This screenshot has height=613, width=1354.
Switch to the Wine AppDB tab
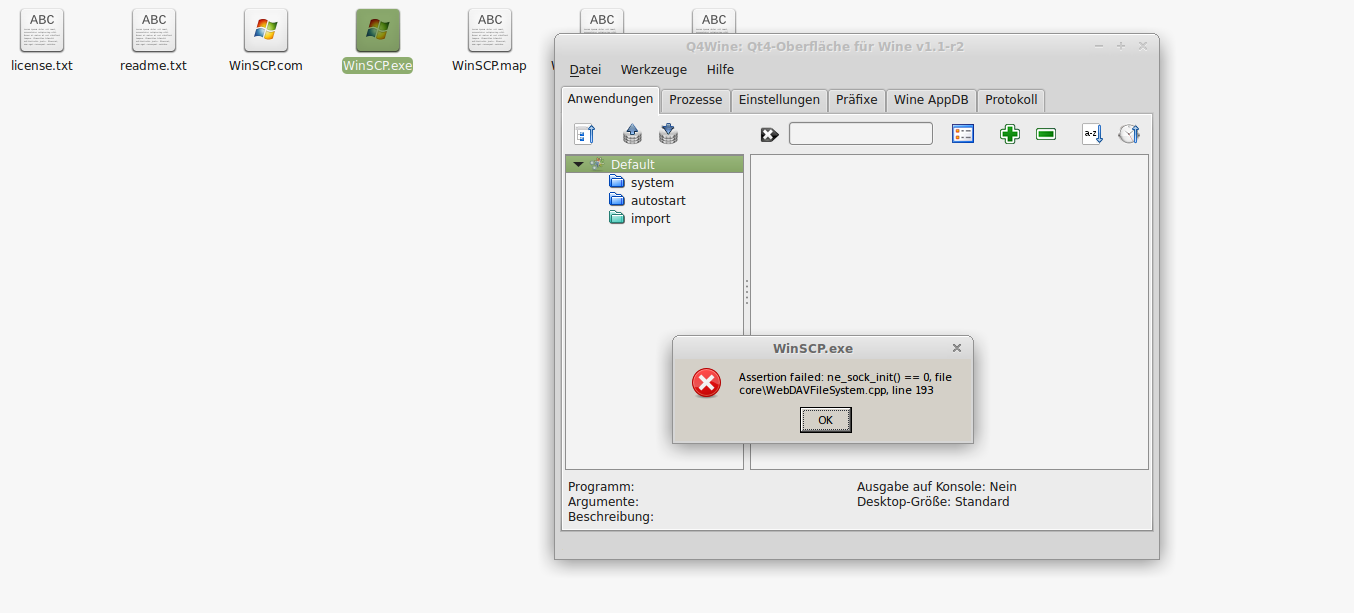tap(930, 100)
